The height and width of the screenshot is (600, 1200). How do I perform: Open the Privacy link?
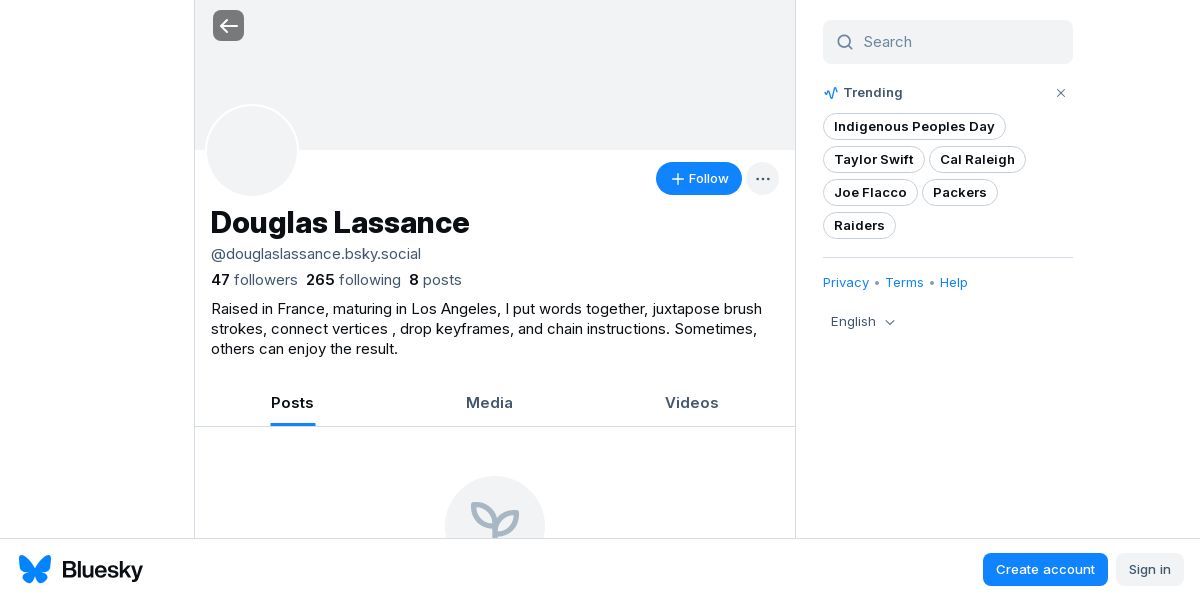click(846, 283)
